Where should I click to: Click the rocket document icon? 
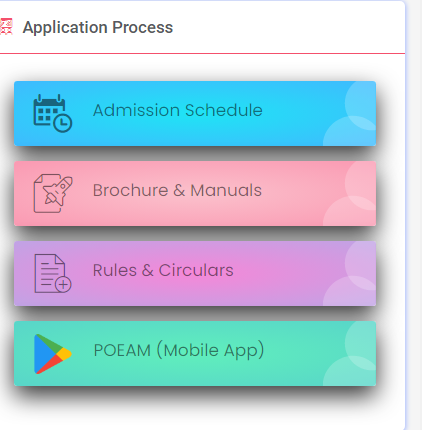pos(53,193)
